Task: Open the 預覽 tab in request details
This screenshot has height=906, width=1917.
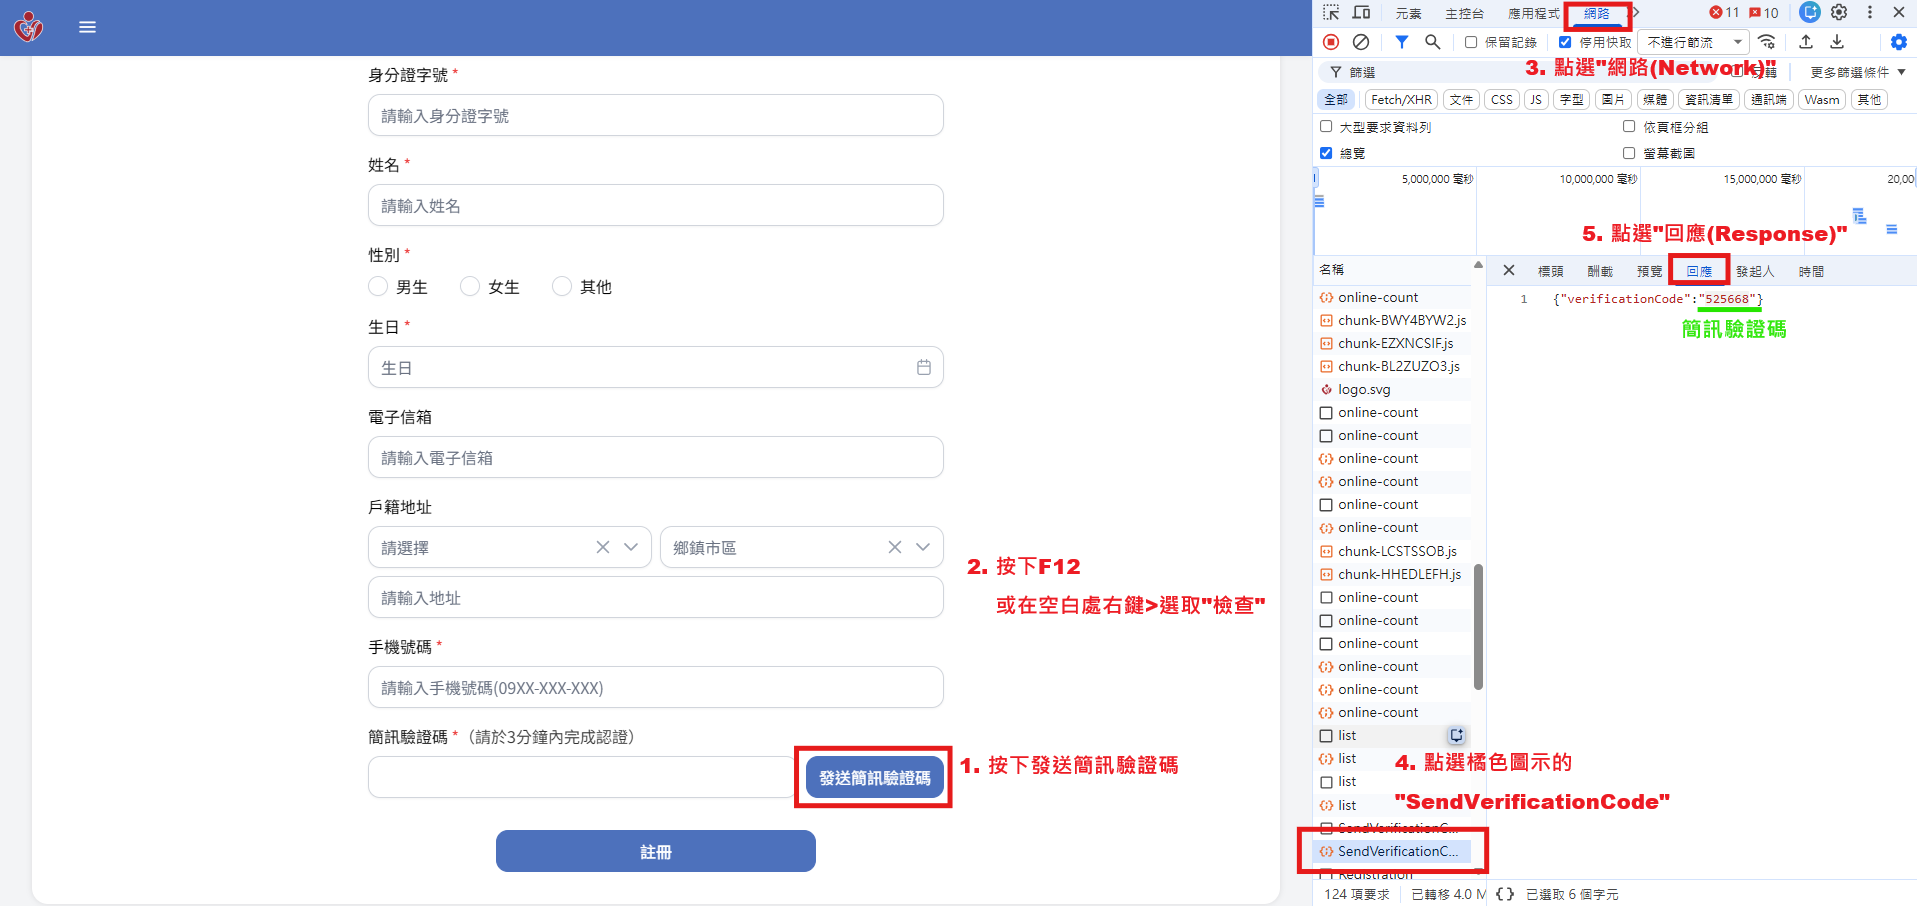Action: click(x=1649, y=271)
